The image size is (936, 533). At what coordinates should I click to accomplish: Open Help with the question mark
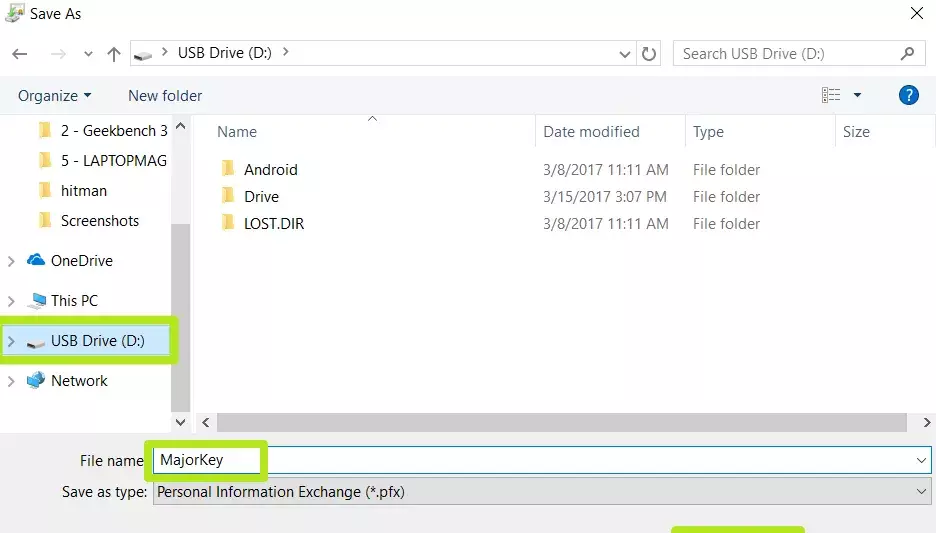pyautogui.click(x=909, y=95)
